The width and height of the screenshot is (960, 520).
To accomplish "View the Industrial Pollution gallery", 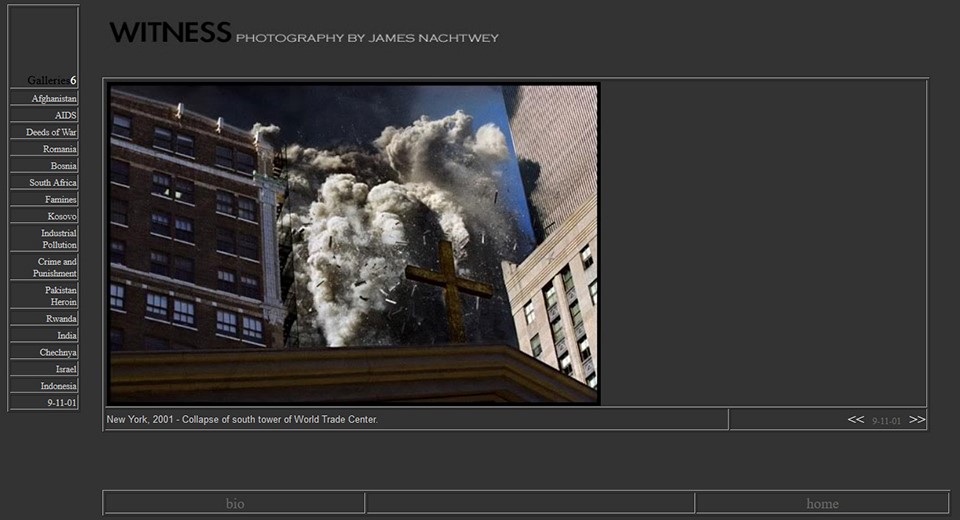I will point(59,239).
